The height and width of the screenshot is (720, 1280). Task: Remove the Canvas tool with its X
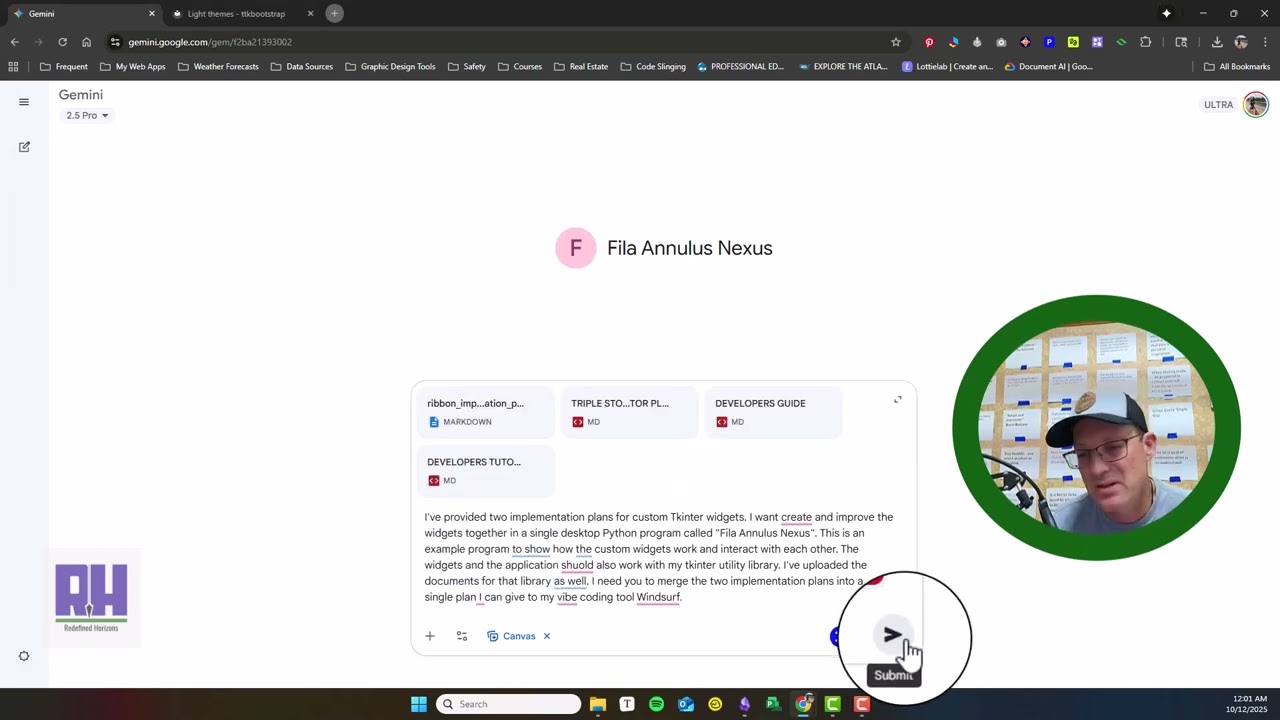[547, 636]
